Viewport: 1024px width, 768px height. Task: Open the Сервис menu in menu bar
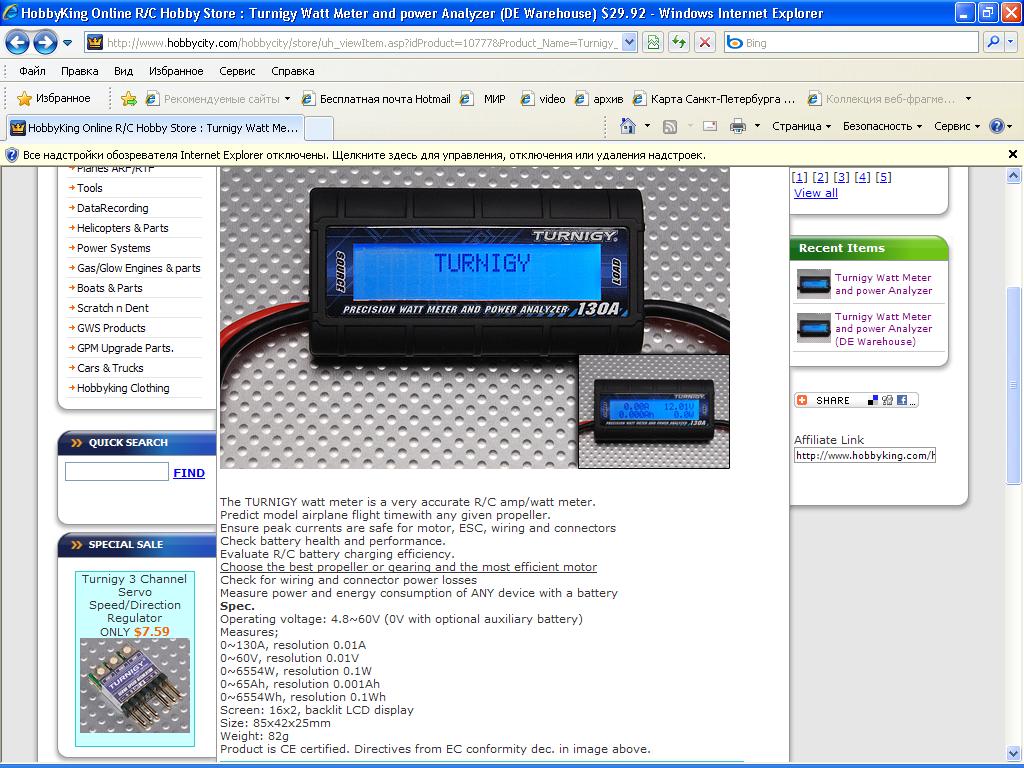tap(237, 71)
